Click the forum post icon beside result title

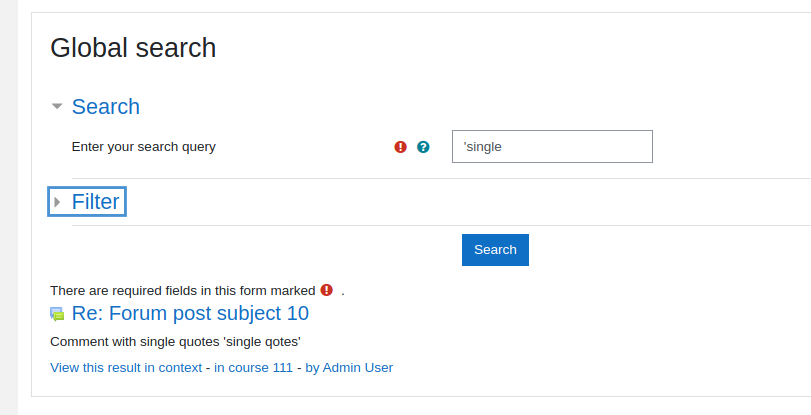pyautogui.click(x=57, y=314)
